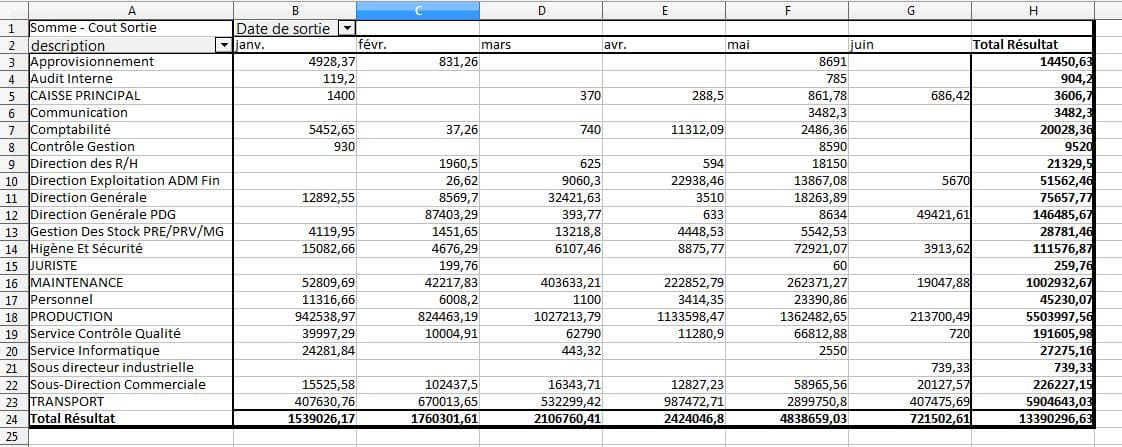Screen dimensions: 1122x447
Task: Select the mai total 4838659,03
Action: coord(787,418)
